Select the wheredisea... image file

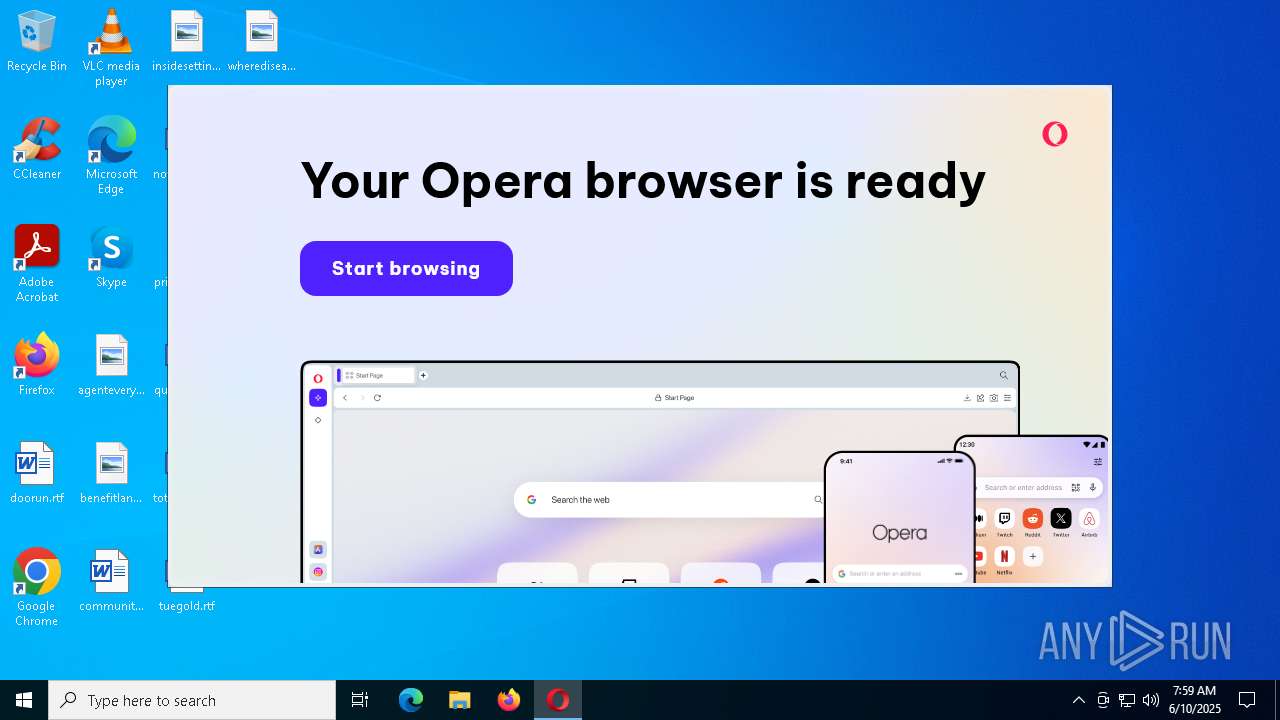[261, 42]
